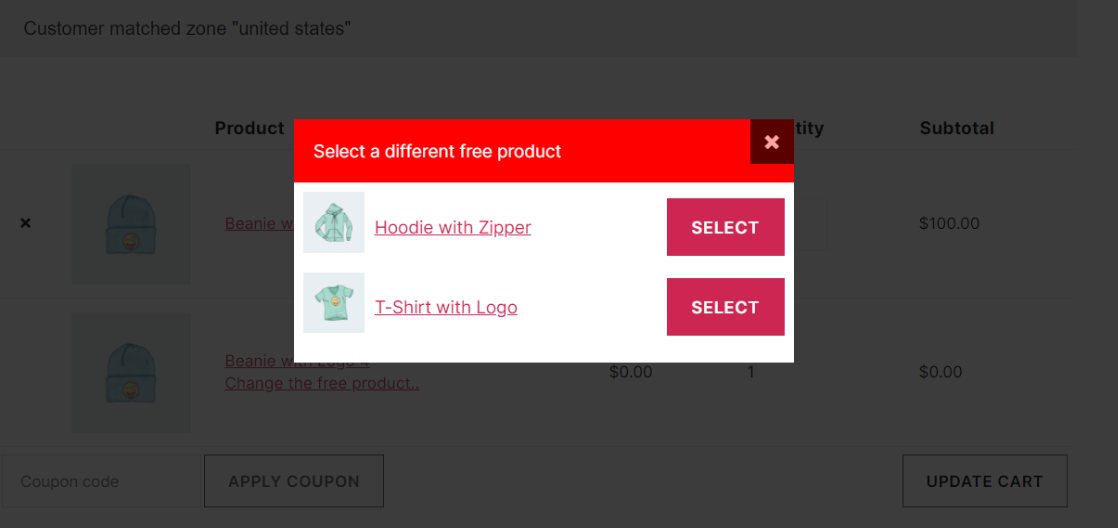Viewport: 1118px width, 528px height.
Task: Click the T-Shirt with Logo thumbnail
Action: click(x=334, y=303)
